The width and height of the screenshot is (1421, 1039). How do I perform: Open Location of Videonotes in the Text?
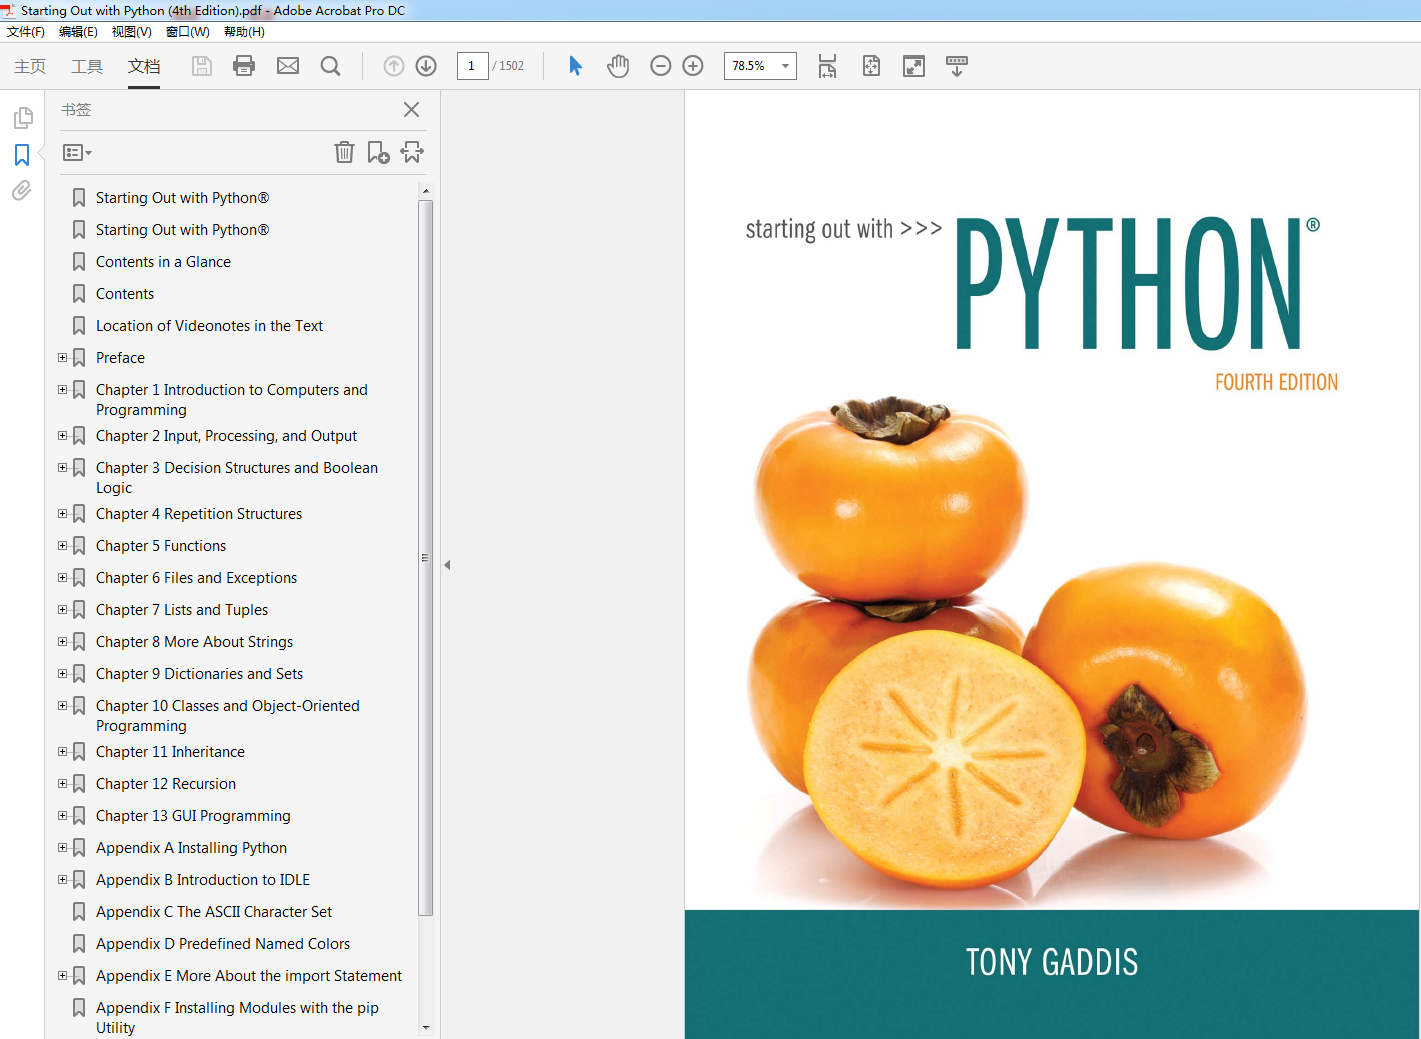tap(209, 326)
